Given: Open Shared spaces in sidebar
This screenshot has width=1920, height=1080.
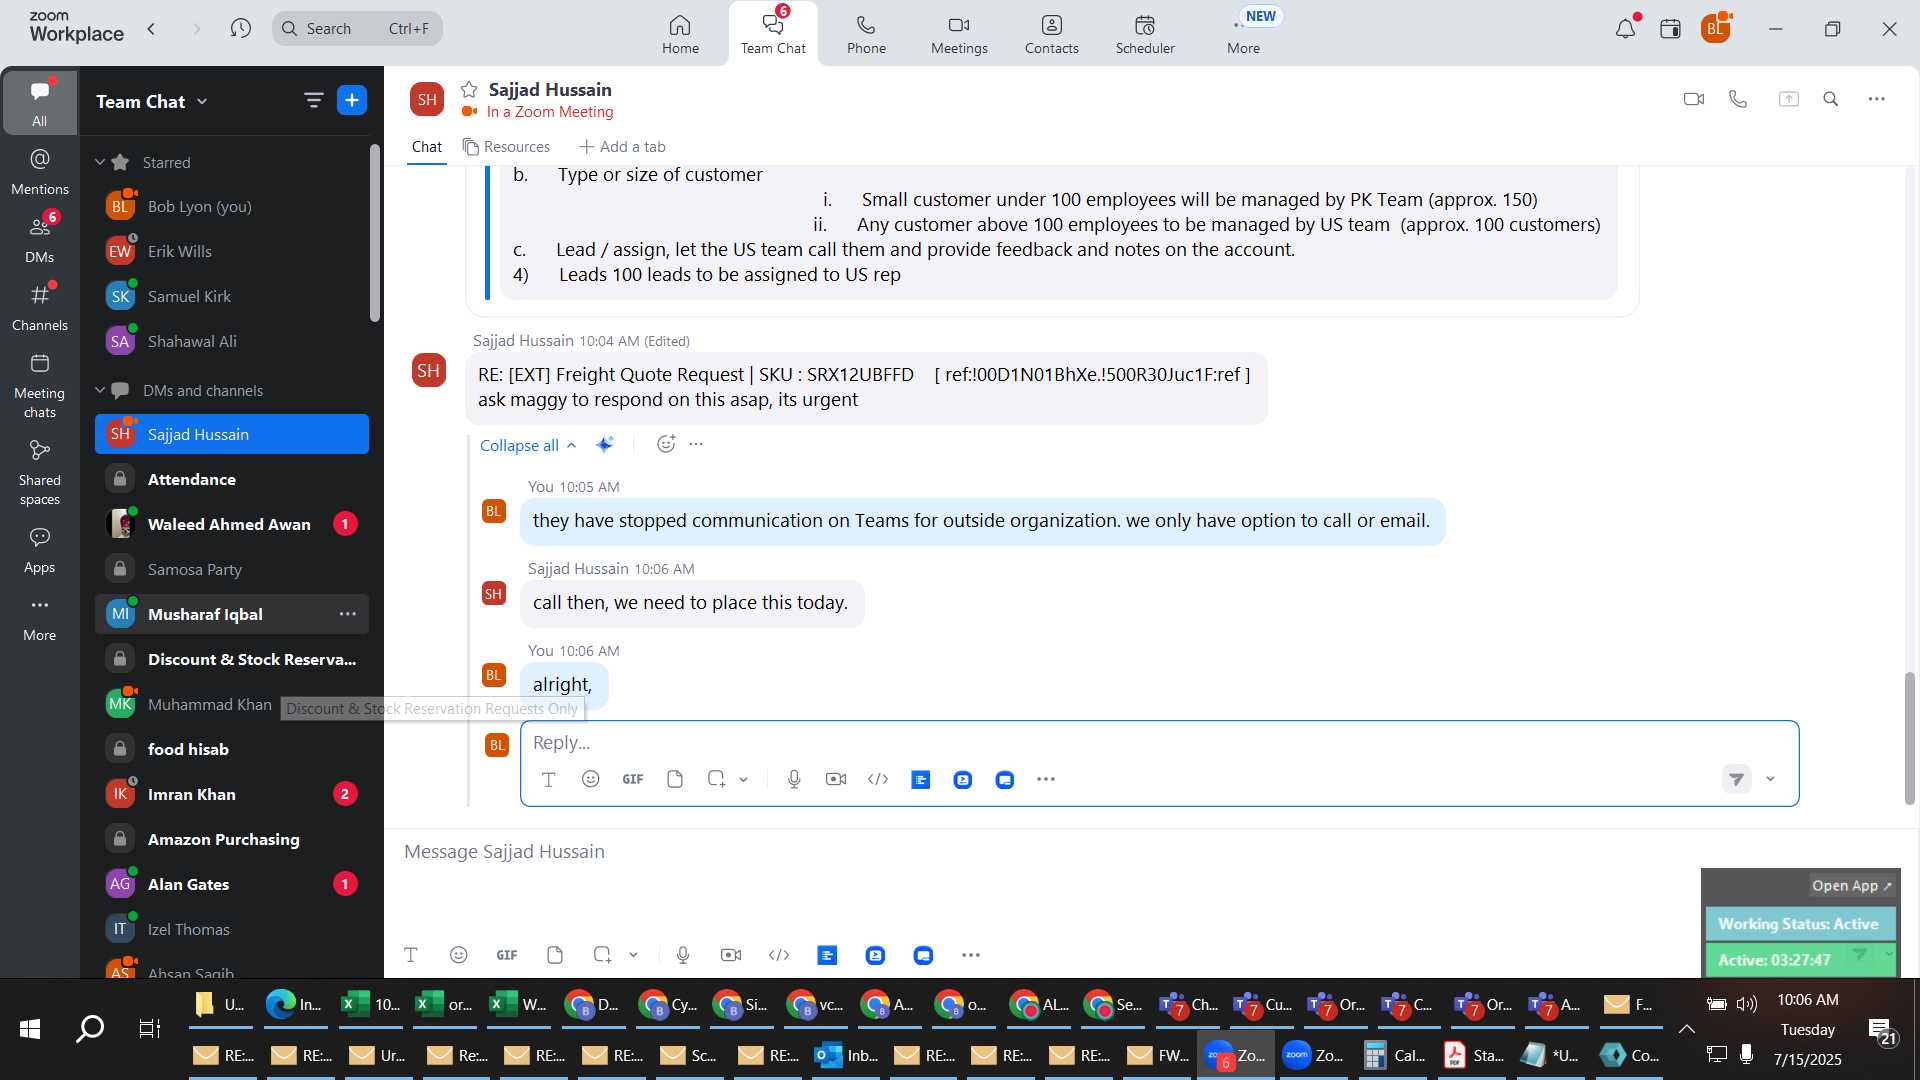Looking at the screenshot, I should tap(40, 473).
